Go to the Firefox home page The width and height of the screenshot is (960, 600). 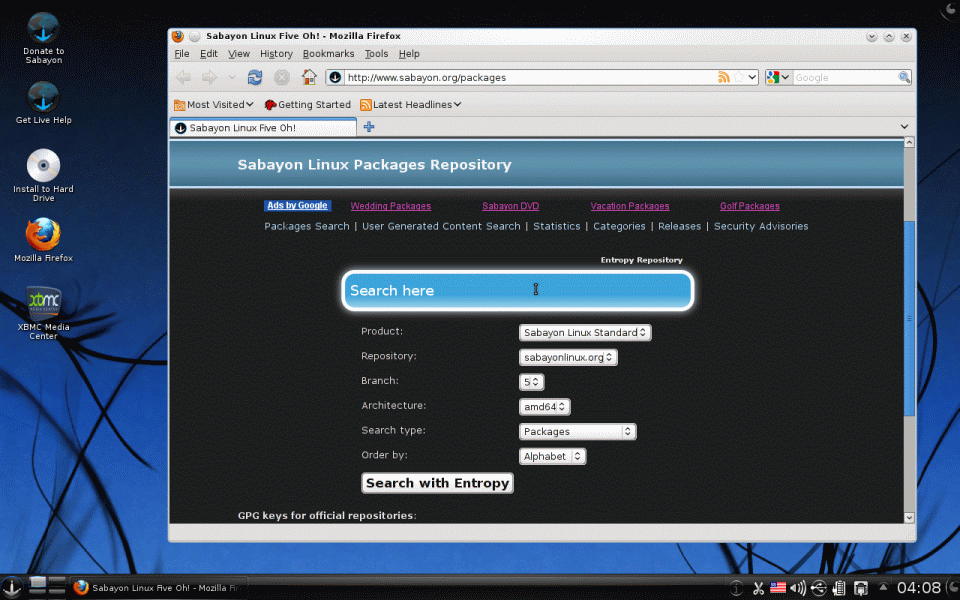point(309,77)
